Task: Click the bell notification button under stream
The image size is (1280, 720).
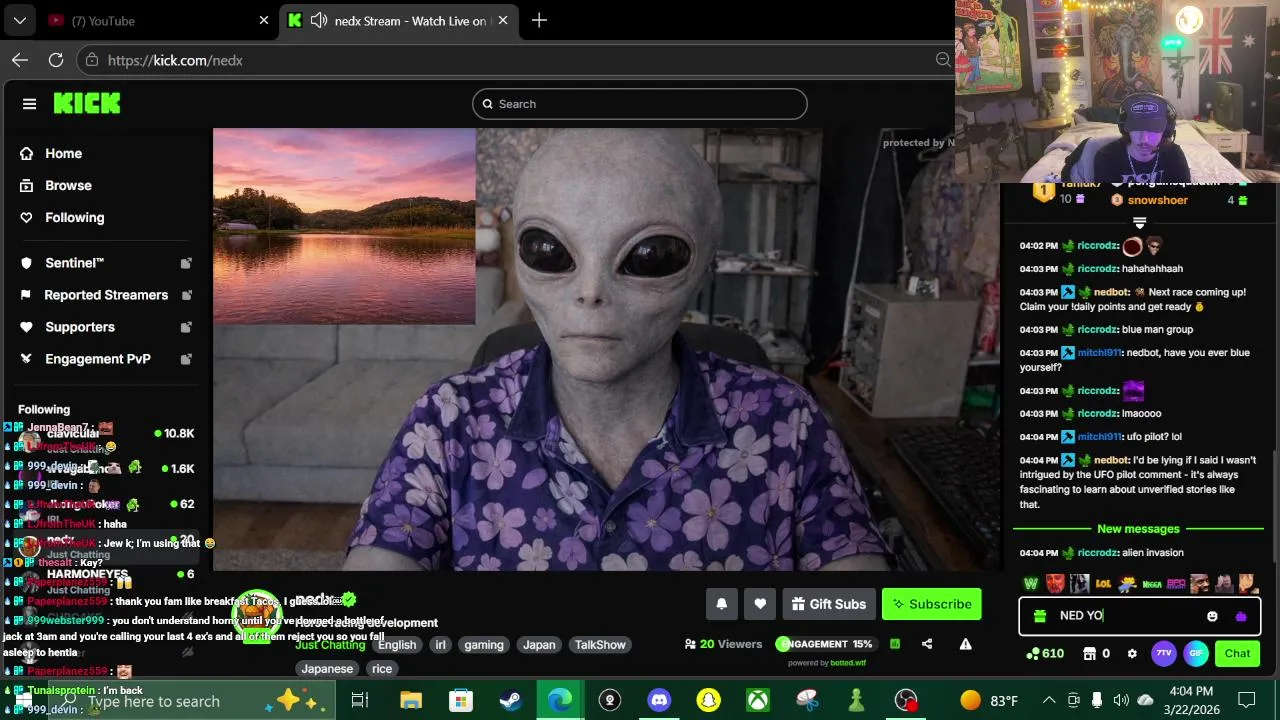Action: [x=722, y=604]
